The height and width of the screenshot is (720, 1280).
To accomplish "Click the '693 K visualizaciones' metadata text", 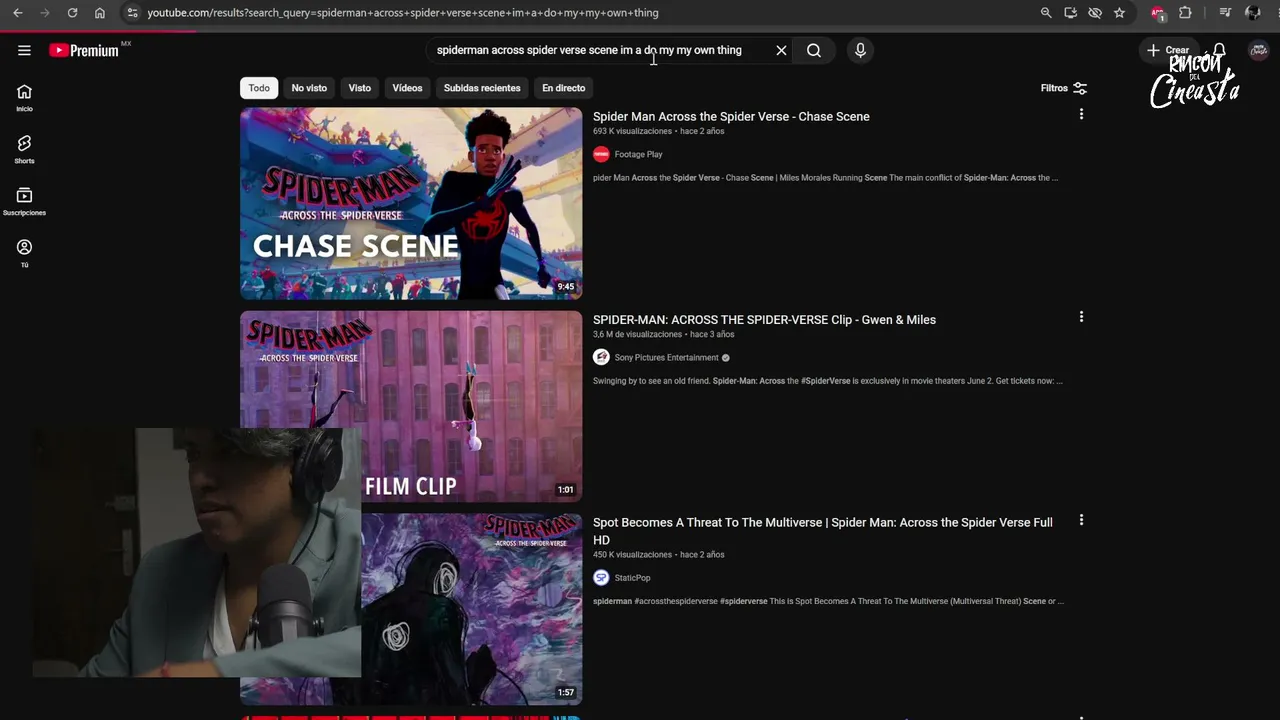I will pyautogui.click(x=632, y=131).
